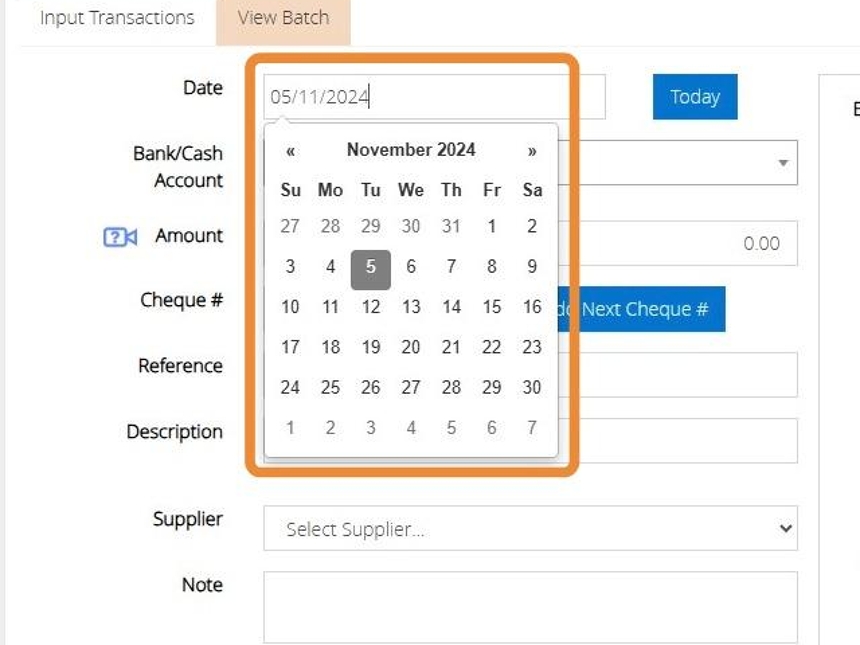This screenshot has width=860, height=645.
Task: Pick November 15 in the calendar
Action: 492,307
